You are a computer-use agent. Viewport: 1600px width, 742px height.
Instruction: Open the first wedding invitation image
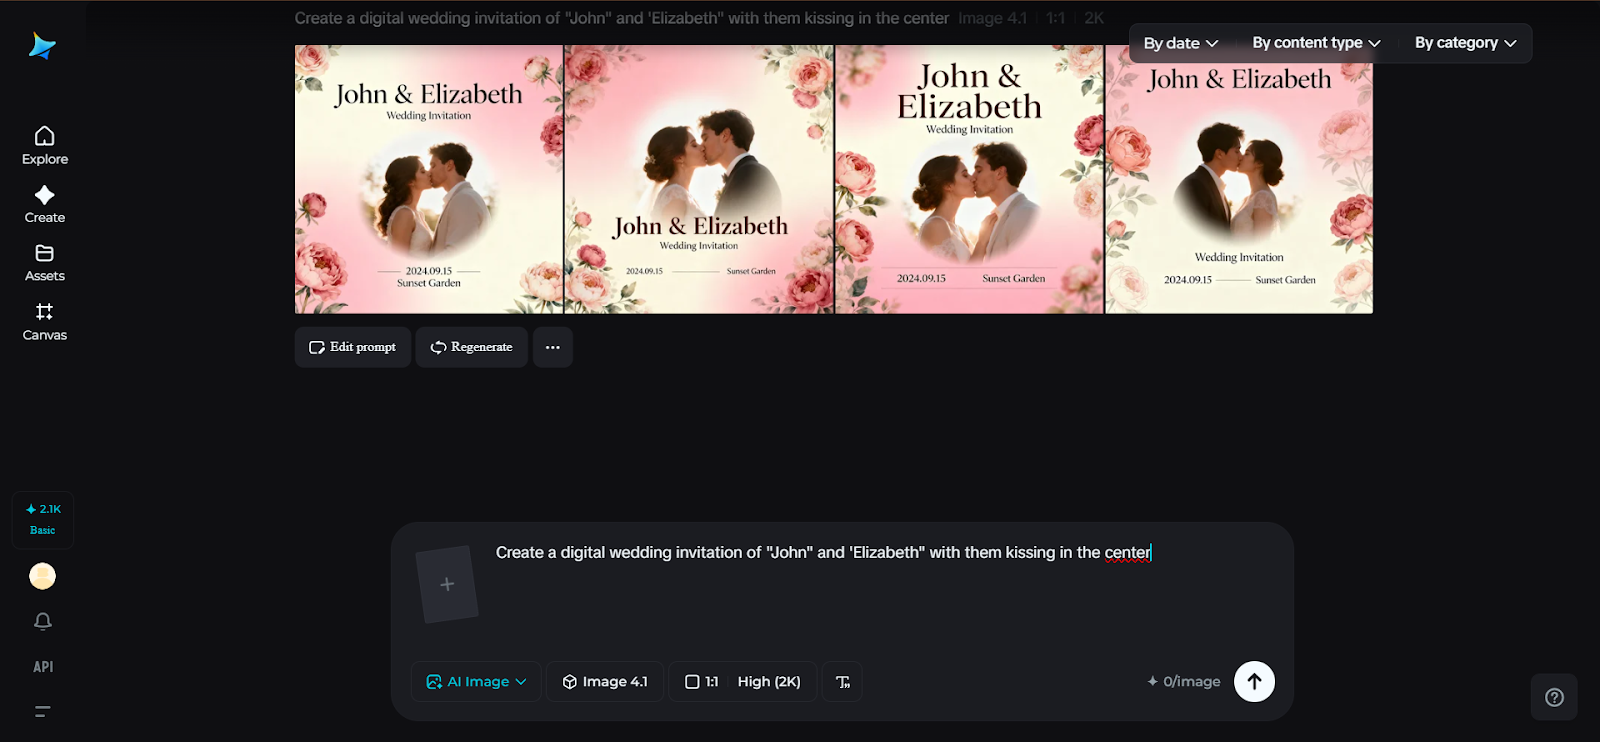(x=429, y=179)
